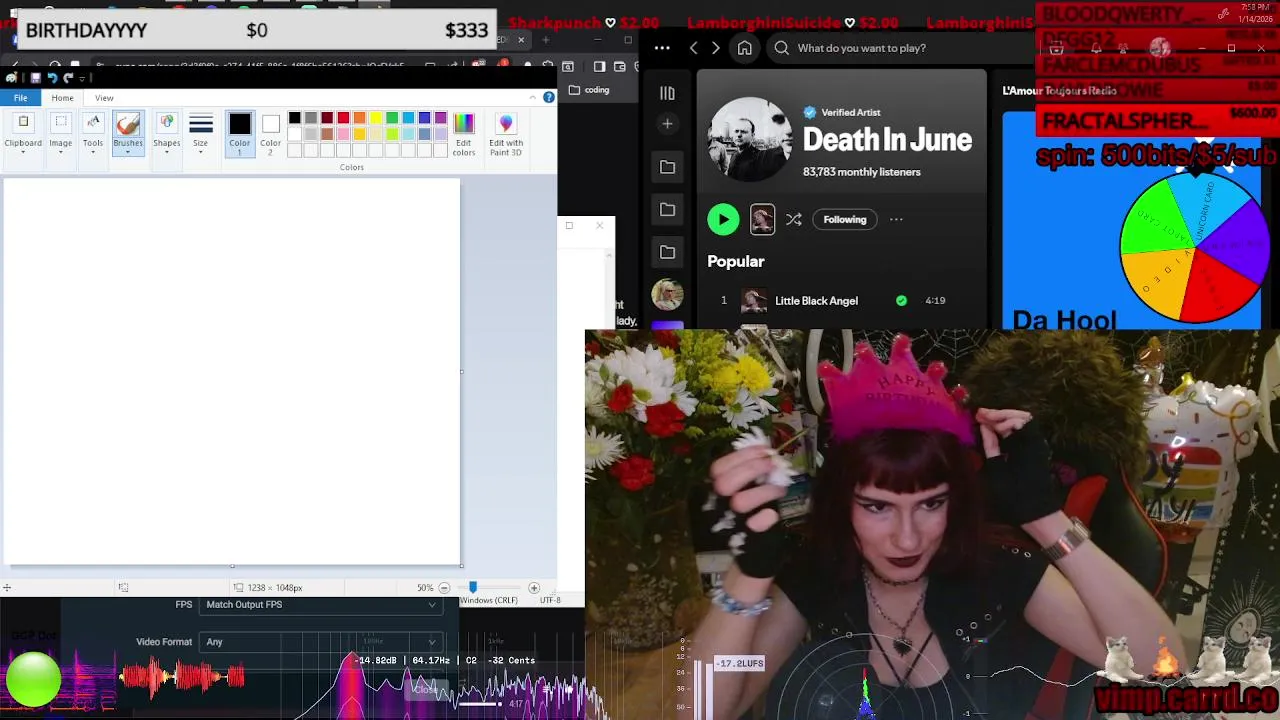Open the Video Format dropdown
Screen dimensions: 1280x720
point(320,642)
